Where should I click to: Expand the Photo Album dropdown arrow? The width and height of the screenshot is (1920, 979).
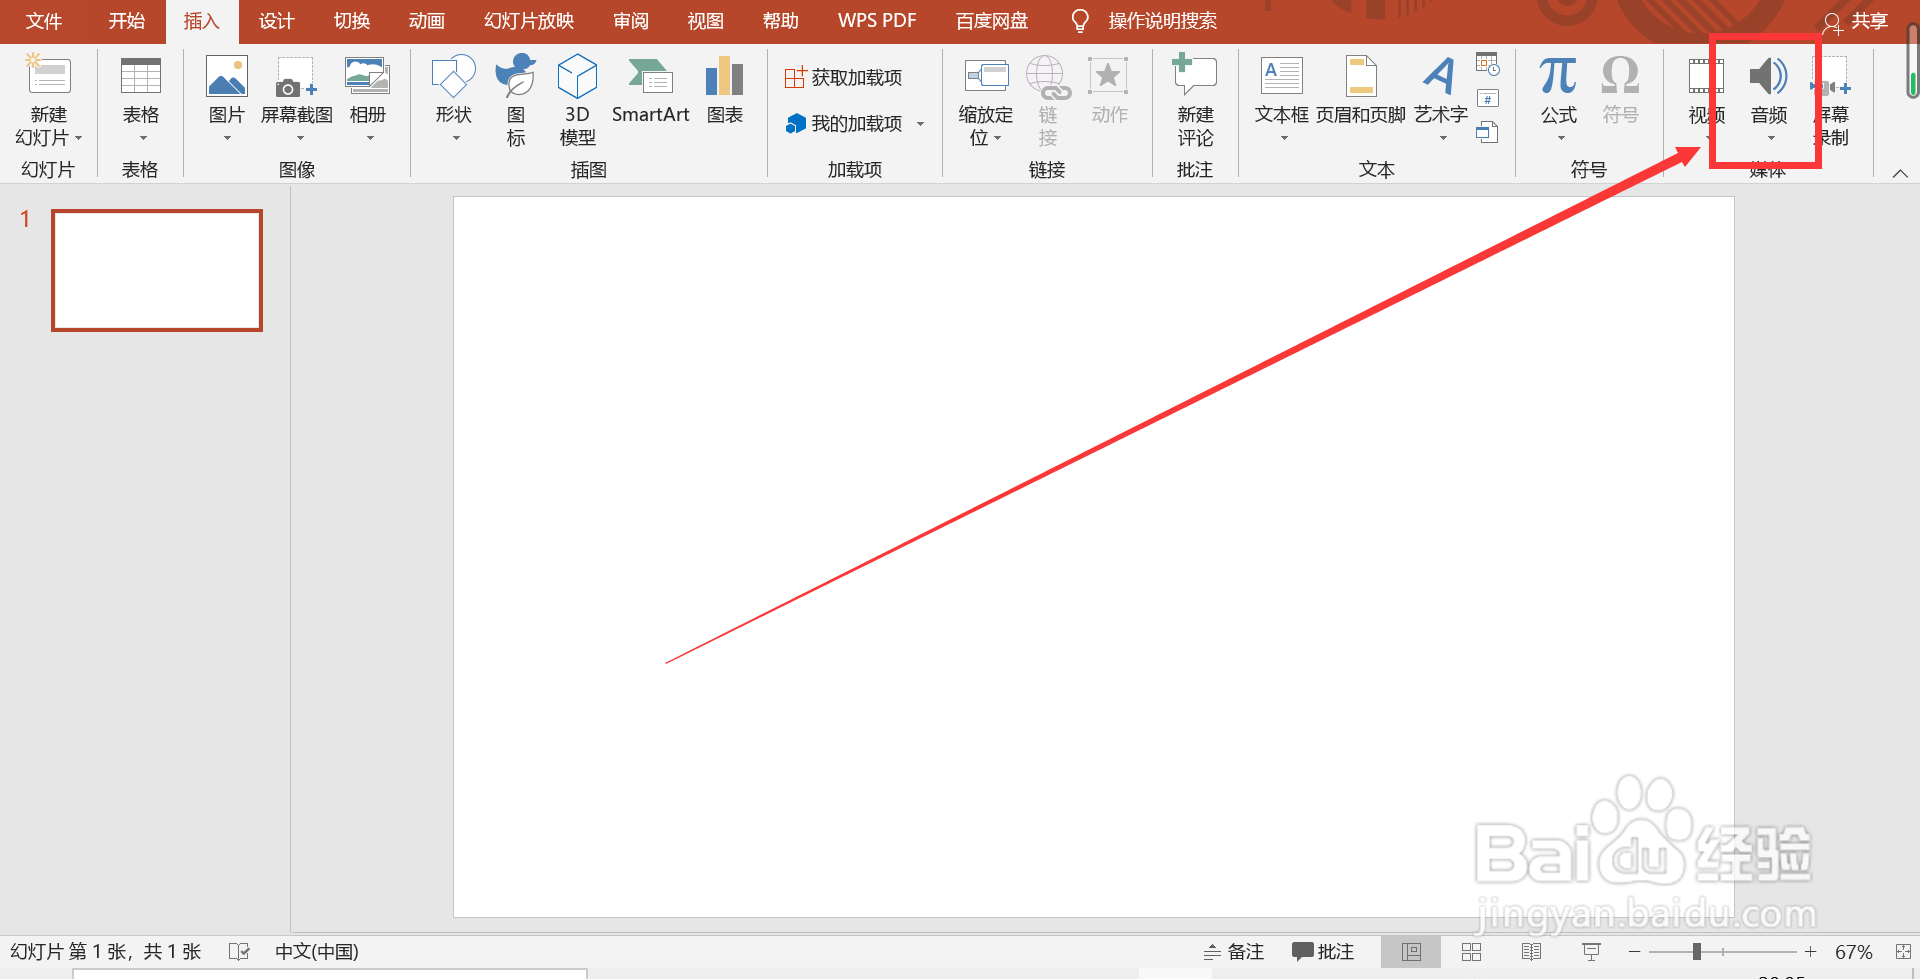click(x=370, y=138)
